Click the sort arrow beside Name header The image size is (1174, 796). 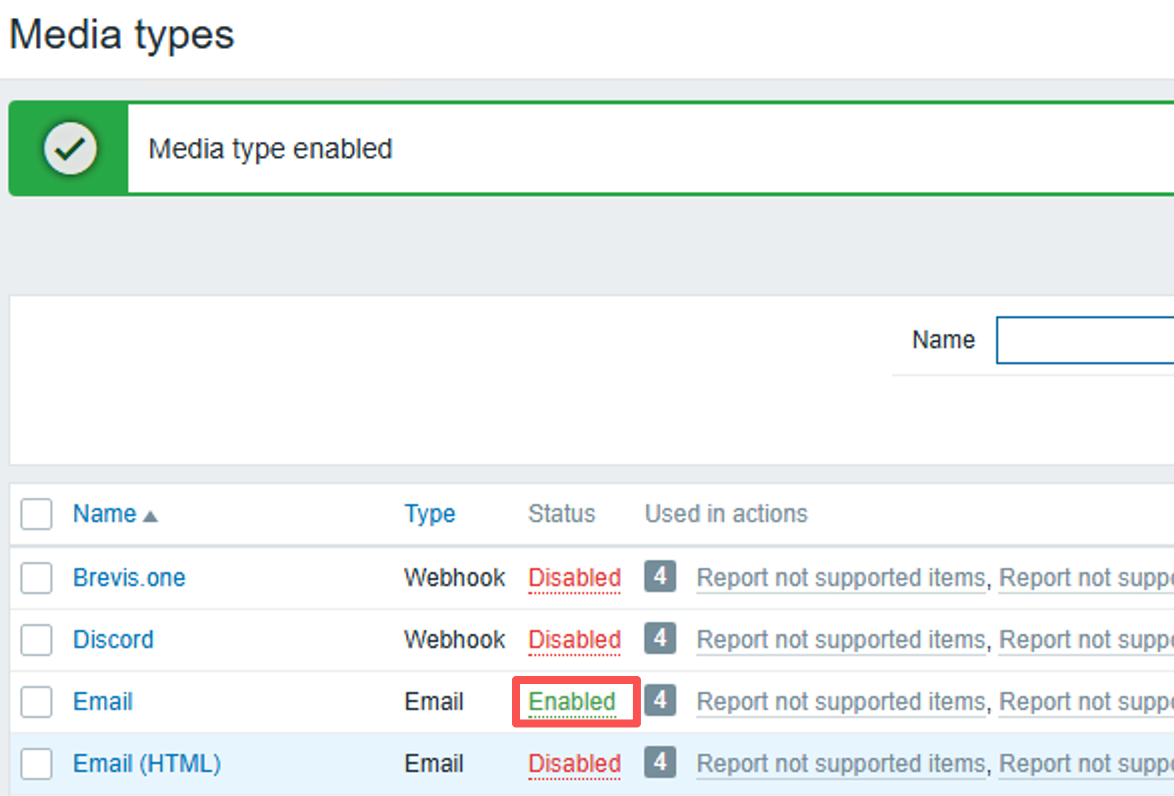pyautogui.click(x=150, y=516)
